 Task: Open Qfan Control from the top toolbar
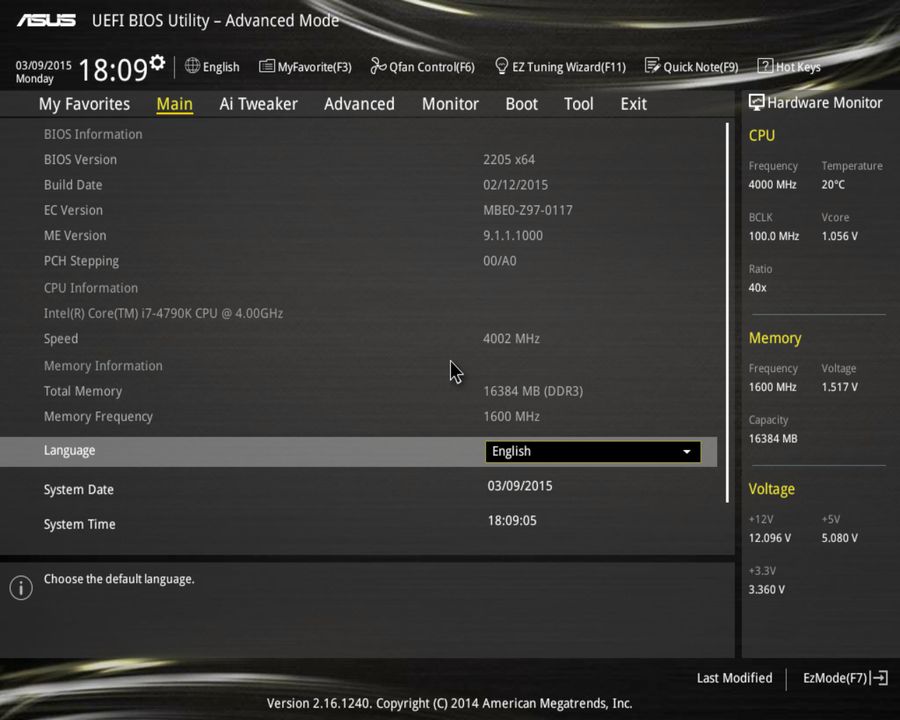click(422, 66)
